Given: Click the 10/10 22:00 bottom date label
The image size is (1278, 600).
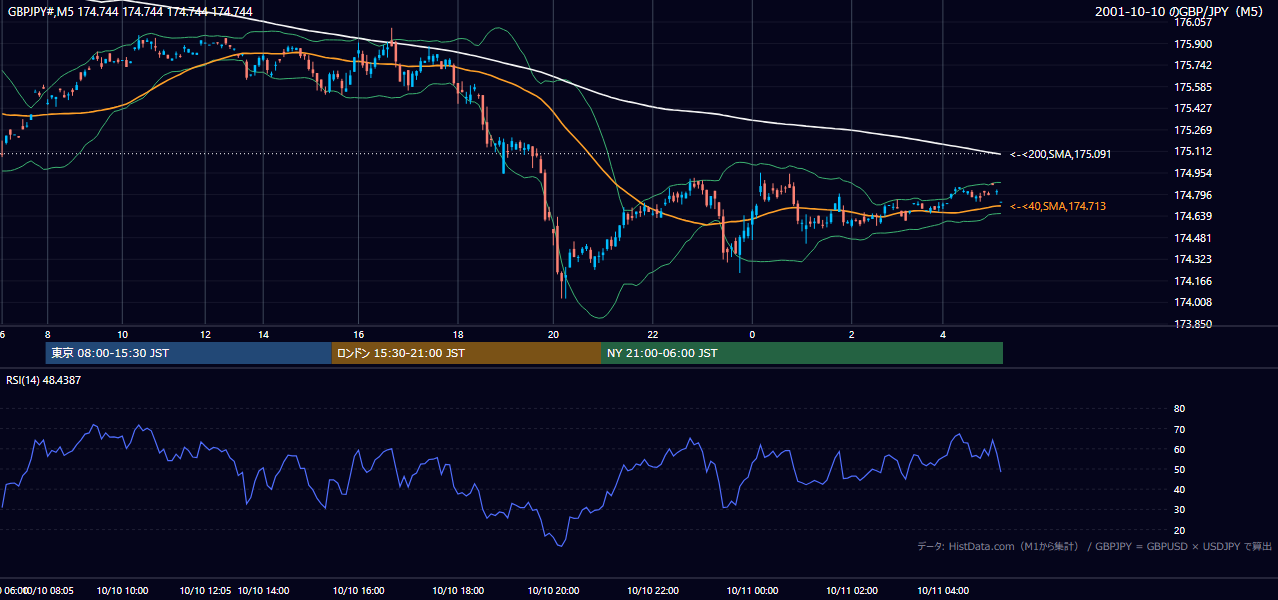Looking at the screenshot, I should (x=653, y=591).
